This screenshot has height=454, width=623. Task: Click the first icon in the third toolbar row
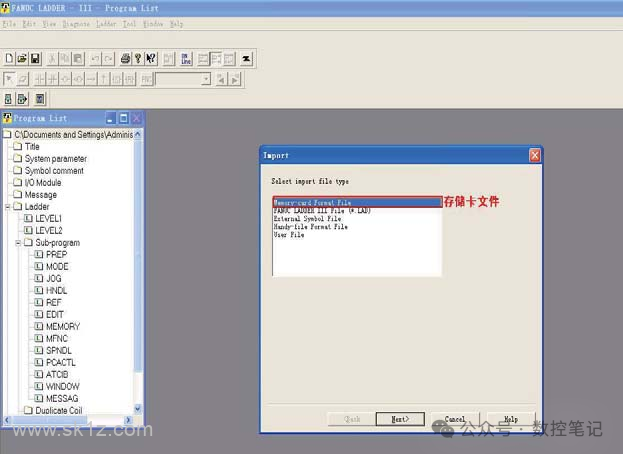(x=8, y=99)
